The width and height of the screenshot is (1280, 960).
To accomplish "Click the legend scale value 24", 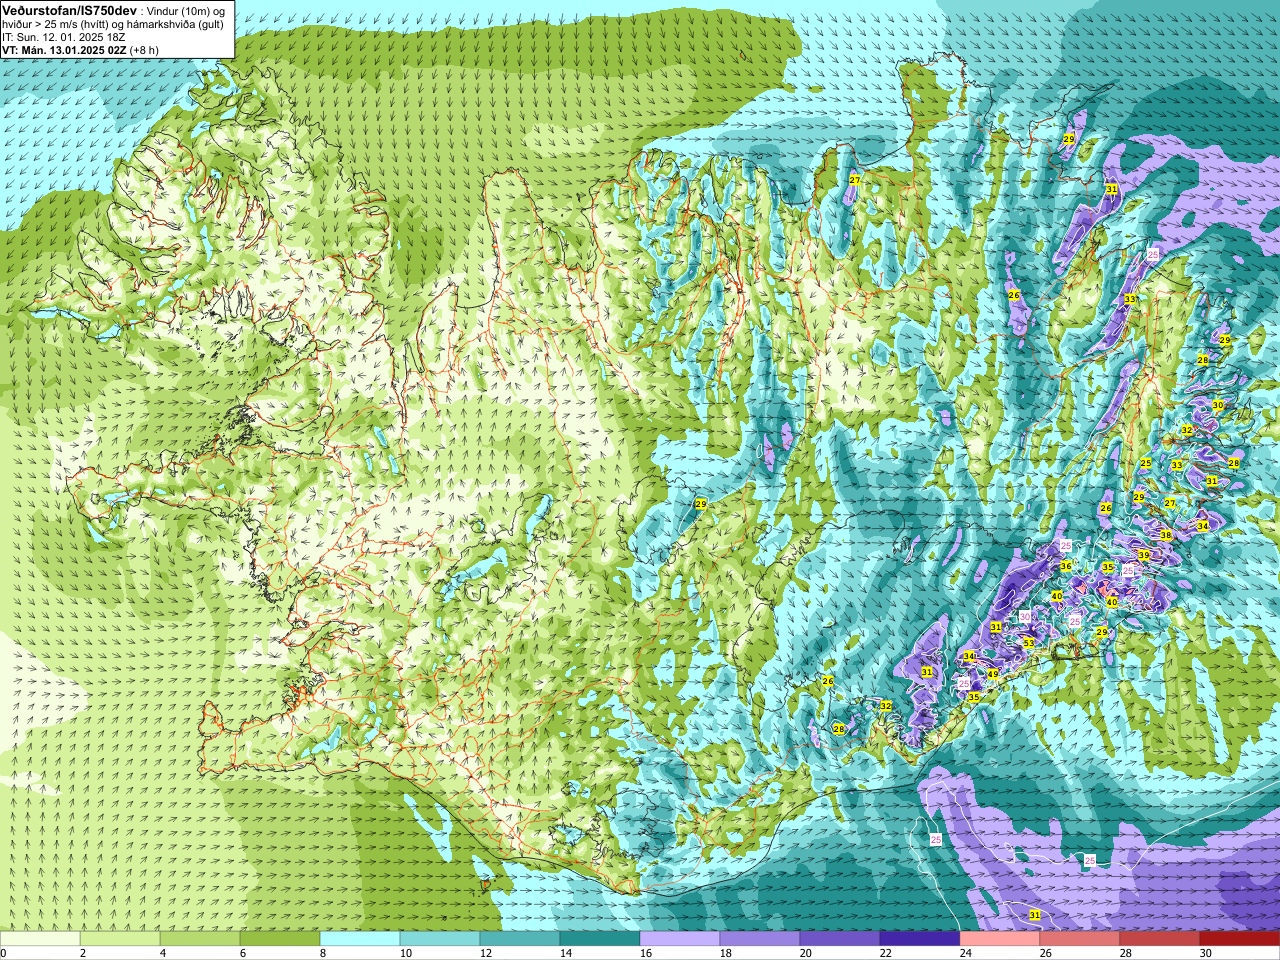I will coord(966,953).
